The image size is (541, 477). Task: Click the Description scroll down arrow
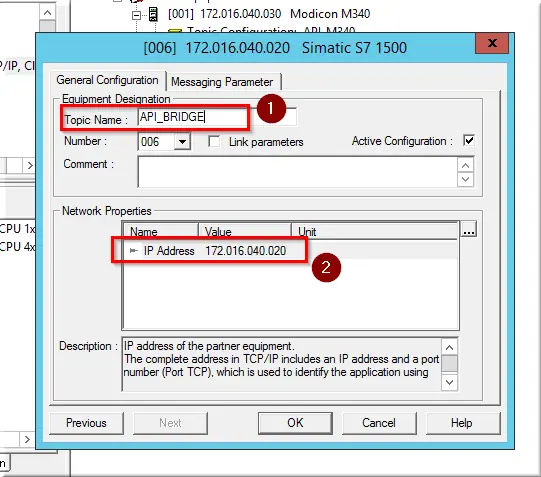tap(449, 382)
